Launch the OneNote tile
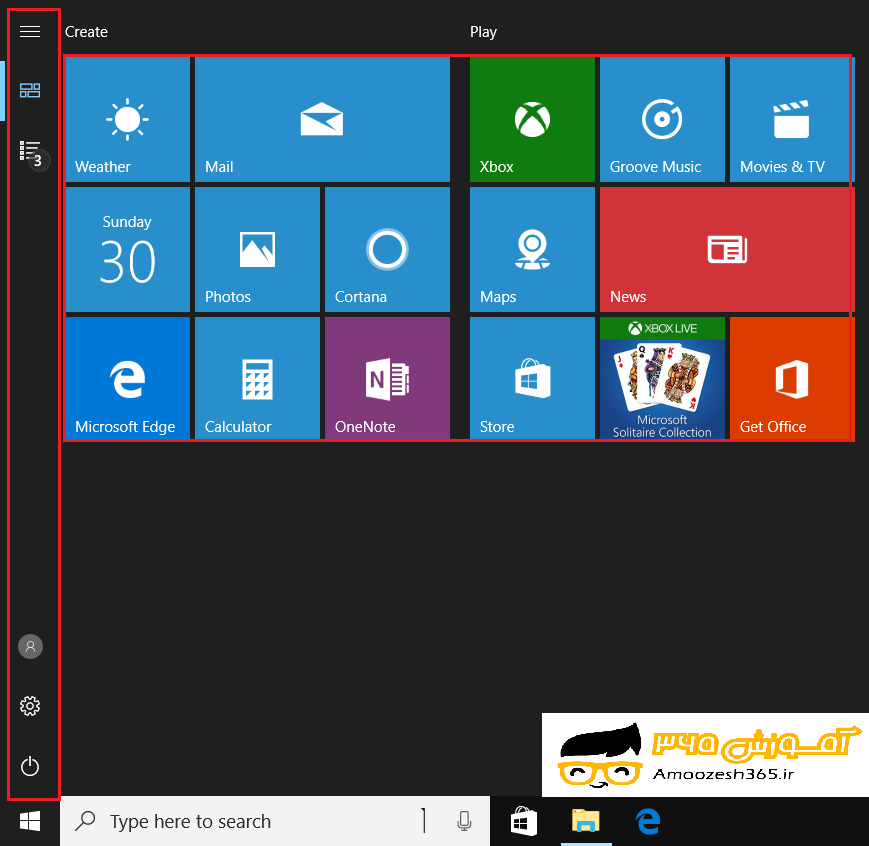 click(387, 378)
